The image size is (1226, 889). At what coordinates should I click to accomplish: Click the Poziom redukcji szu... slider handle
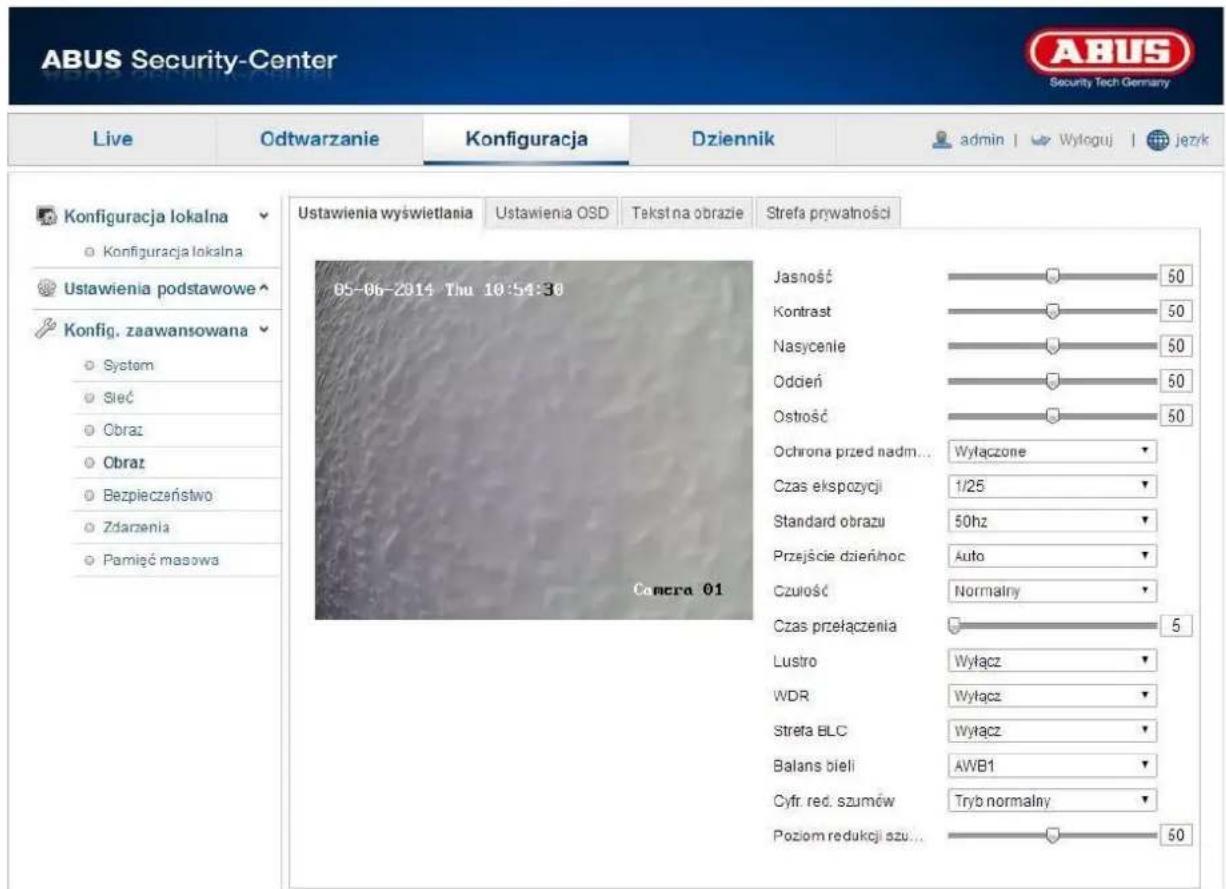pos(1052,836)
